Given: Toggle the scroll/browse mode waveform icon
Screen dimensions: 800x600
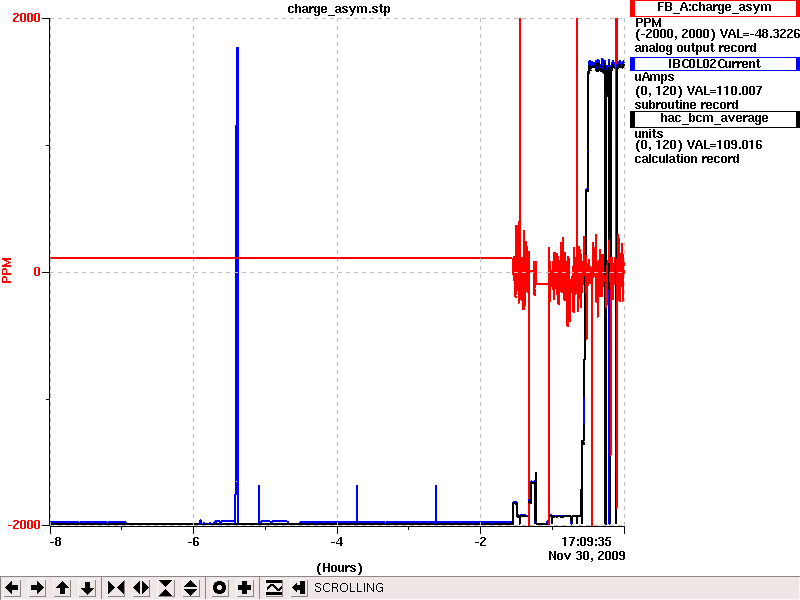Looking at the screenshot, I should [x=274, y=588].
